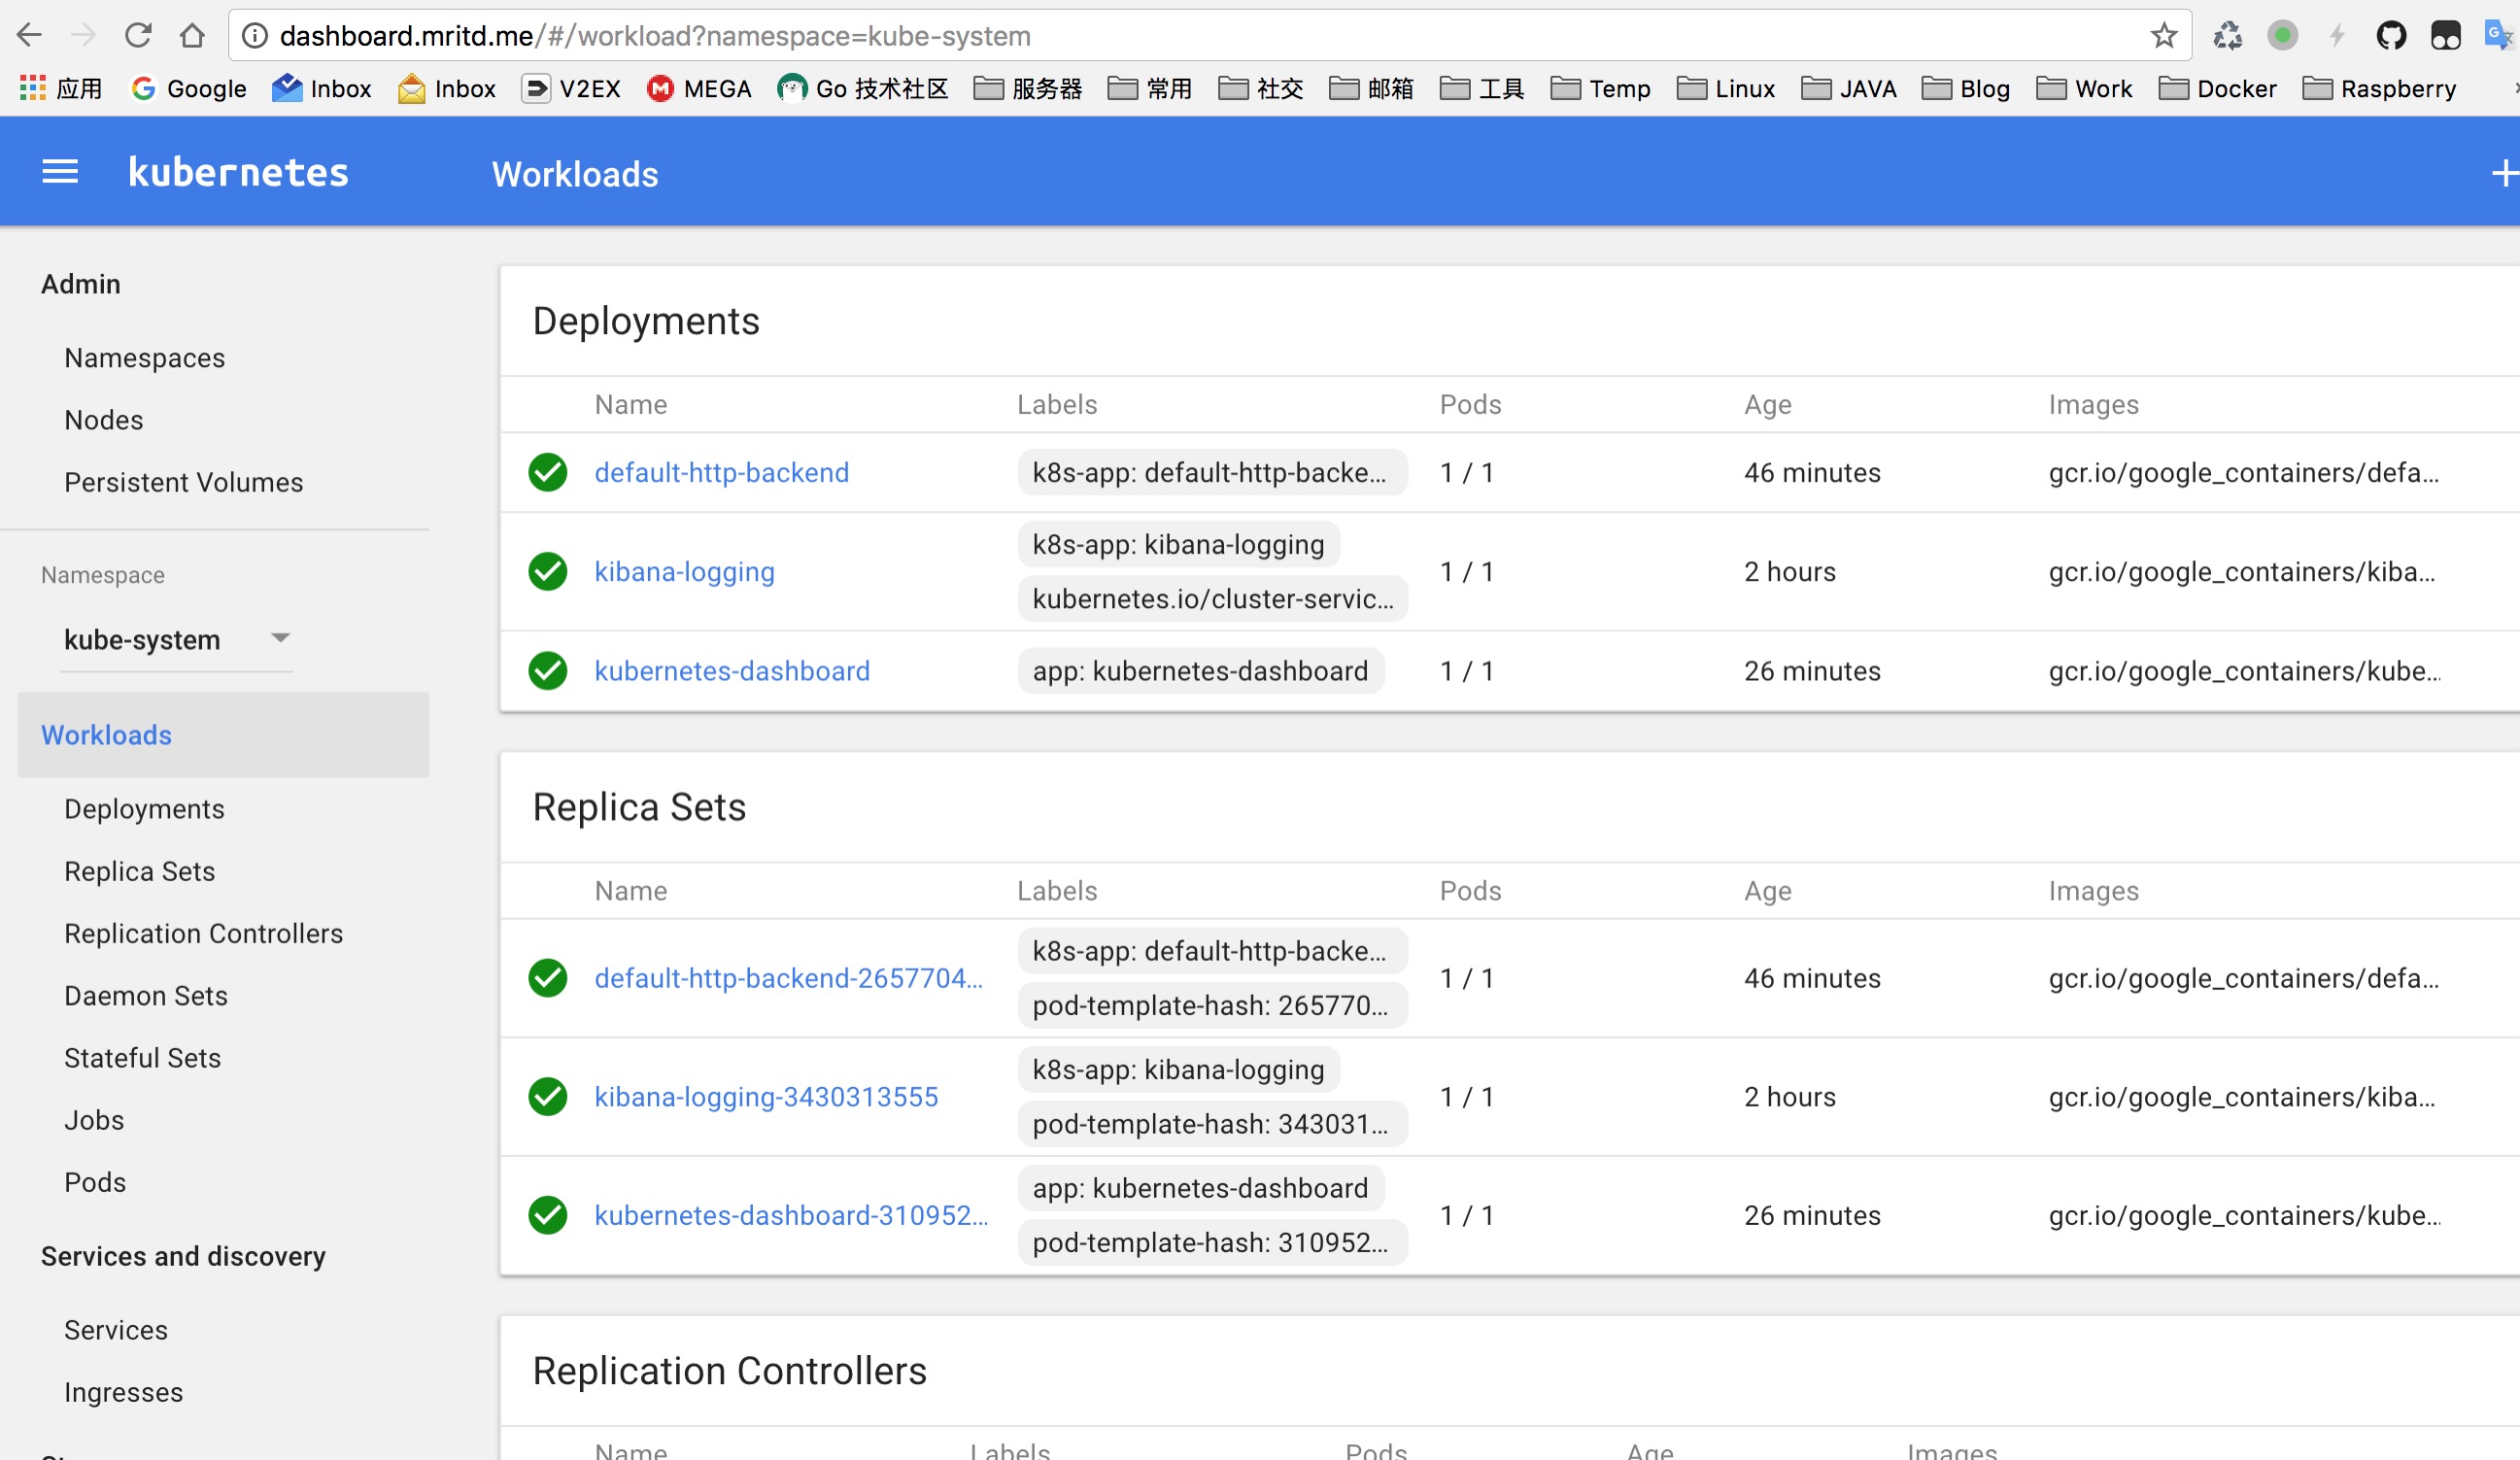Click the GitHub icon in browser toolbar
This screenshot has width=2520, height=1460.
click(x=2392, y=36)
